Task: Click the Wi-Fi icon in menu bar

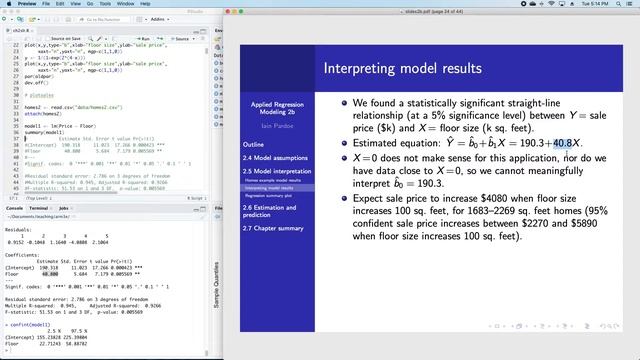Action: pos(551,4)
